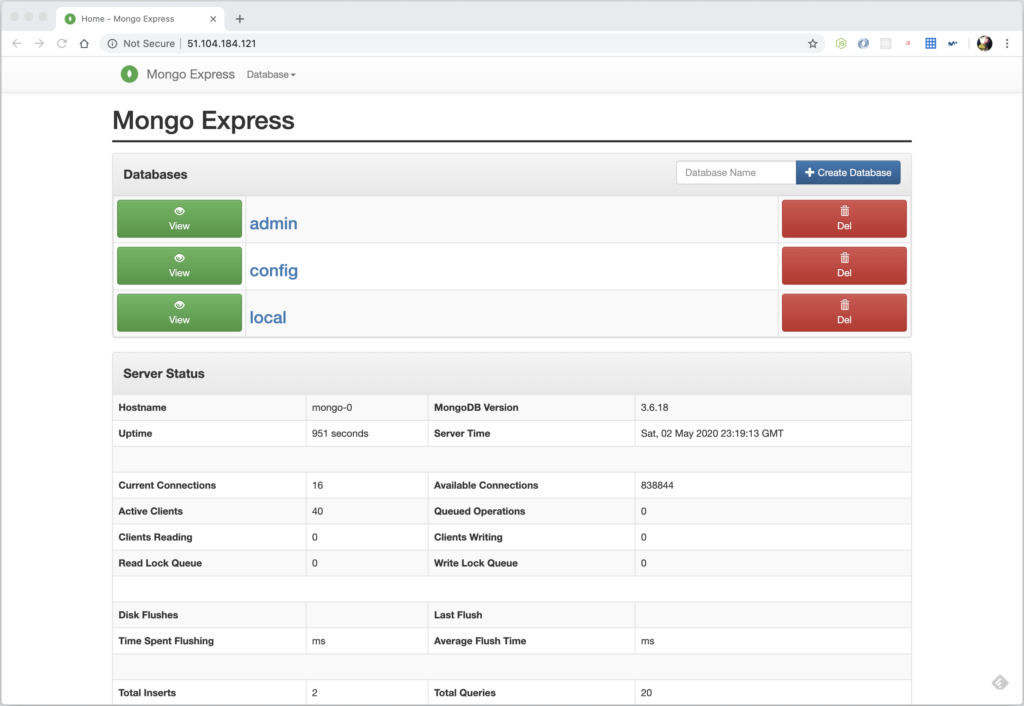This screenshot has width=1024, height=706.
Task: Click the Mongo Express navbar brand link
Action: (190, 74)
